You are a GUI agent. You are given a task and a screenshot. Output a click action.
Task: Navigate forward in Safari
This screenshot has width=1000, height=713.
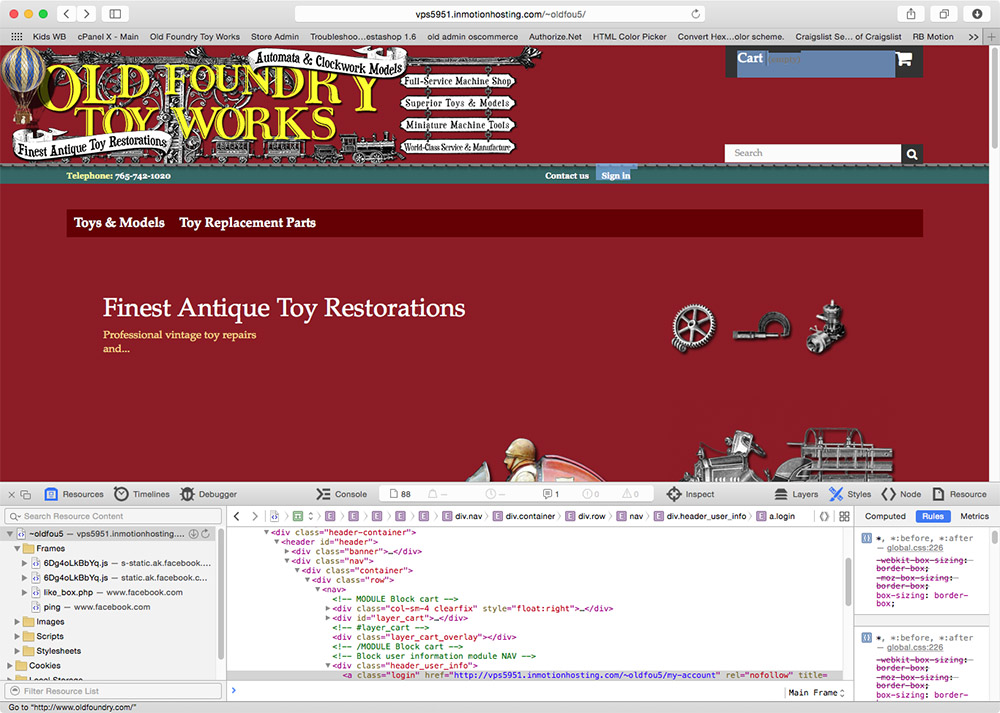point(87,14)
